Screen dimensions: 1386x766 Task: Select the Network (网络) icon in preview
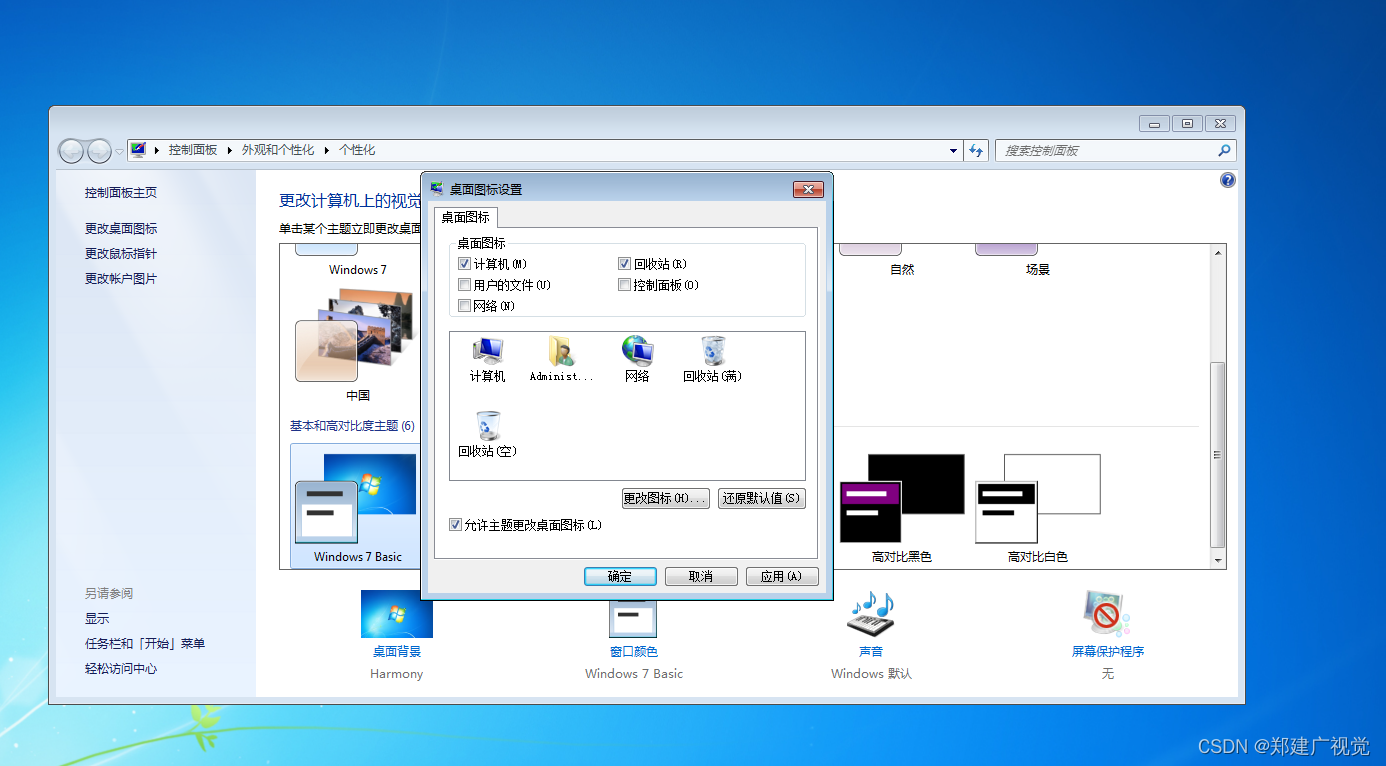637,359
